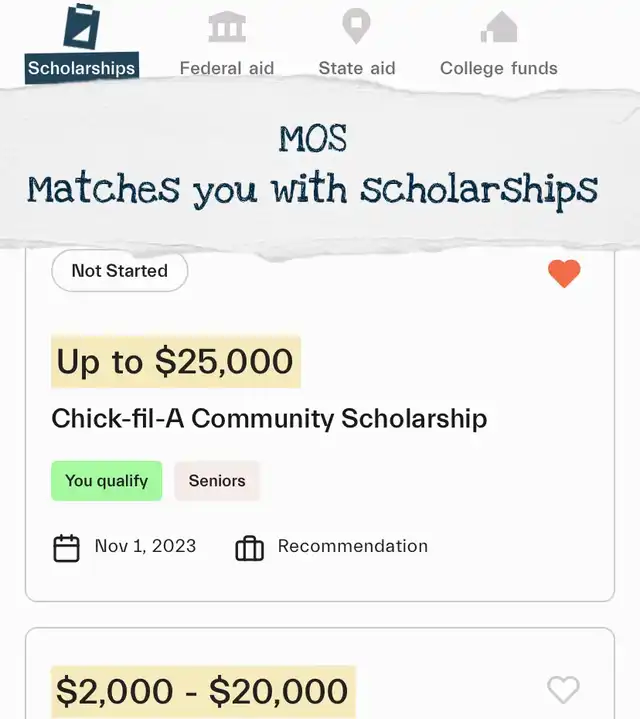Click the Not Started status button
Viewport: 640px width, 719px height.
[120, 271]
